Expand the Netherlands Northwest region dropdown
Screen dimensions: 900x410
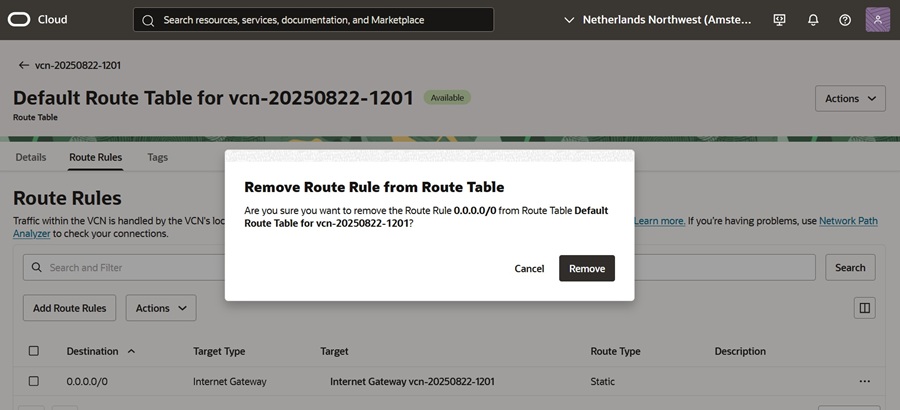658,20
